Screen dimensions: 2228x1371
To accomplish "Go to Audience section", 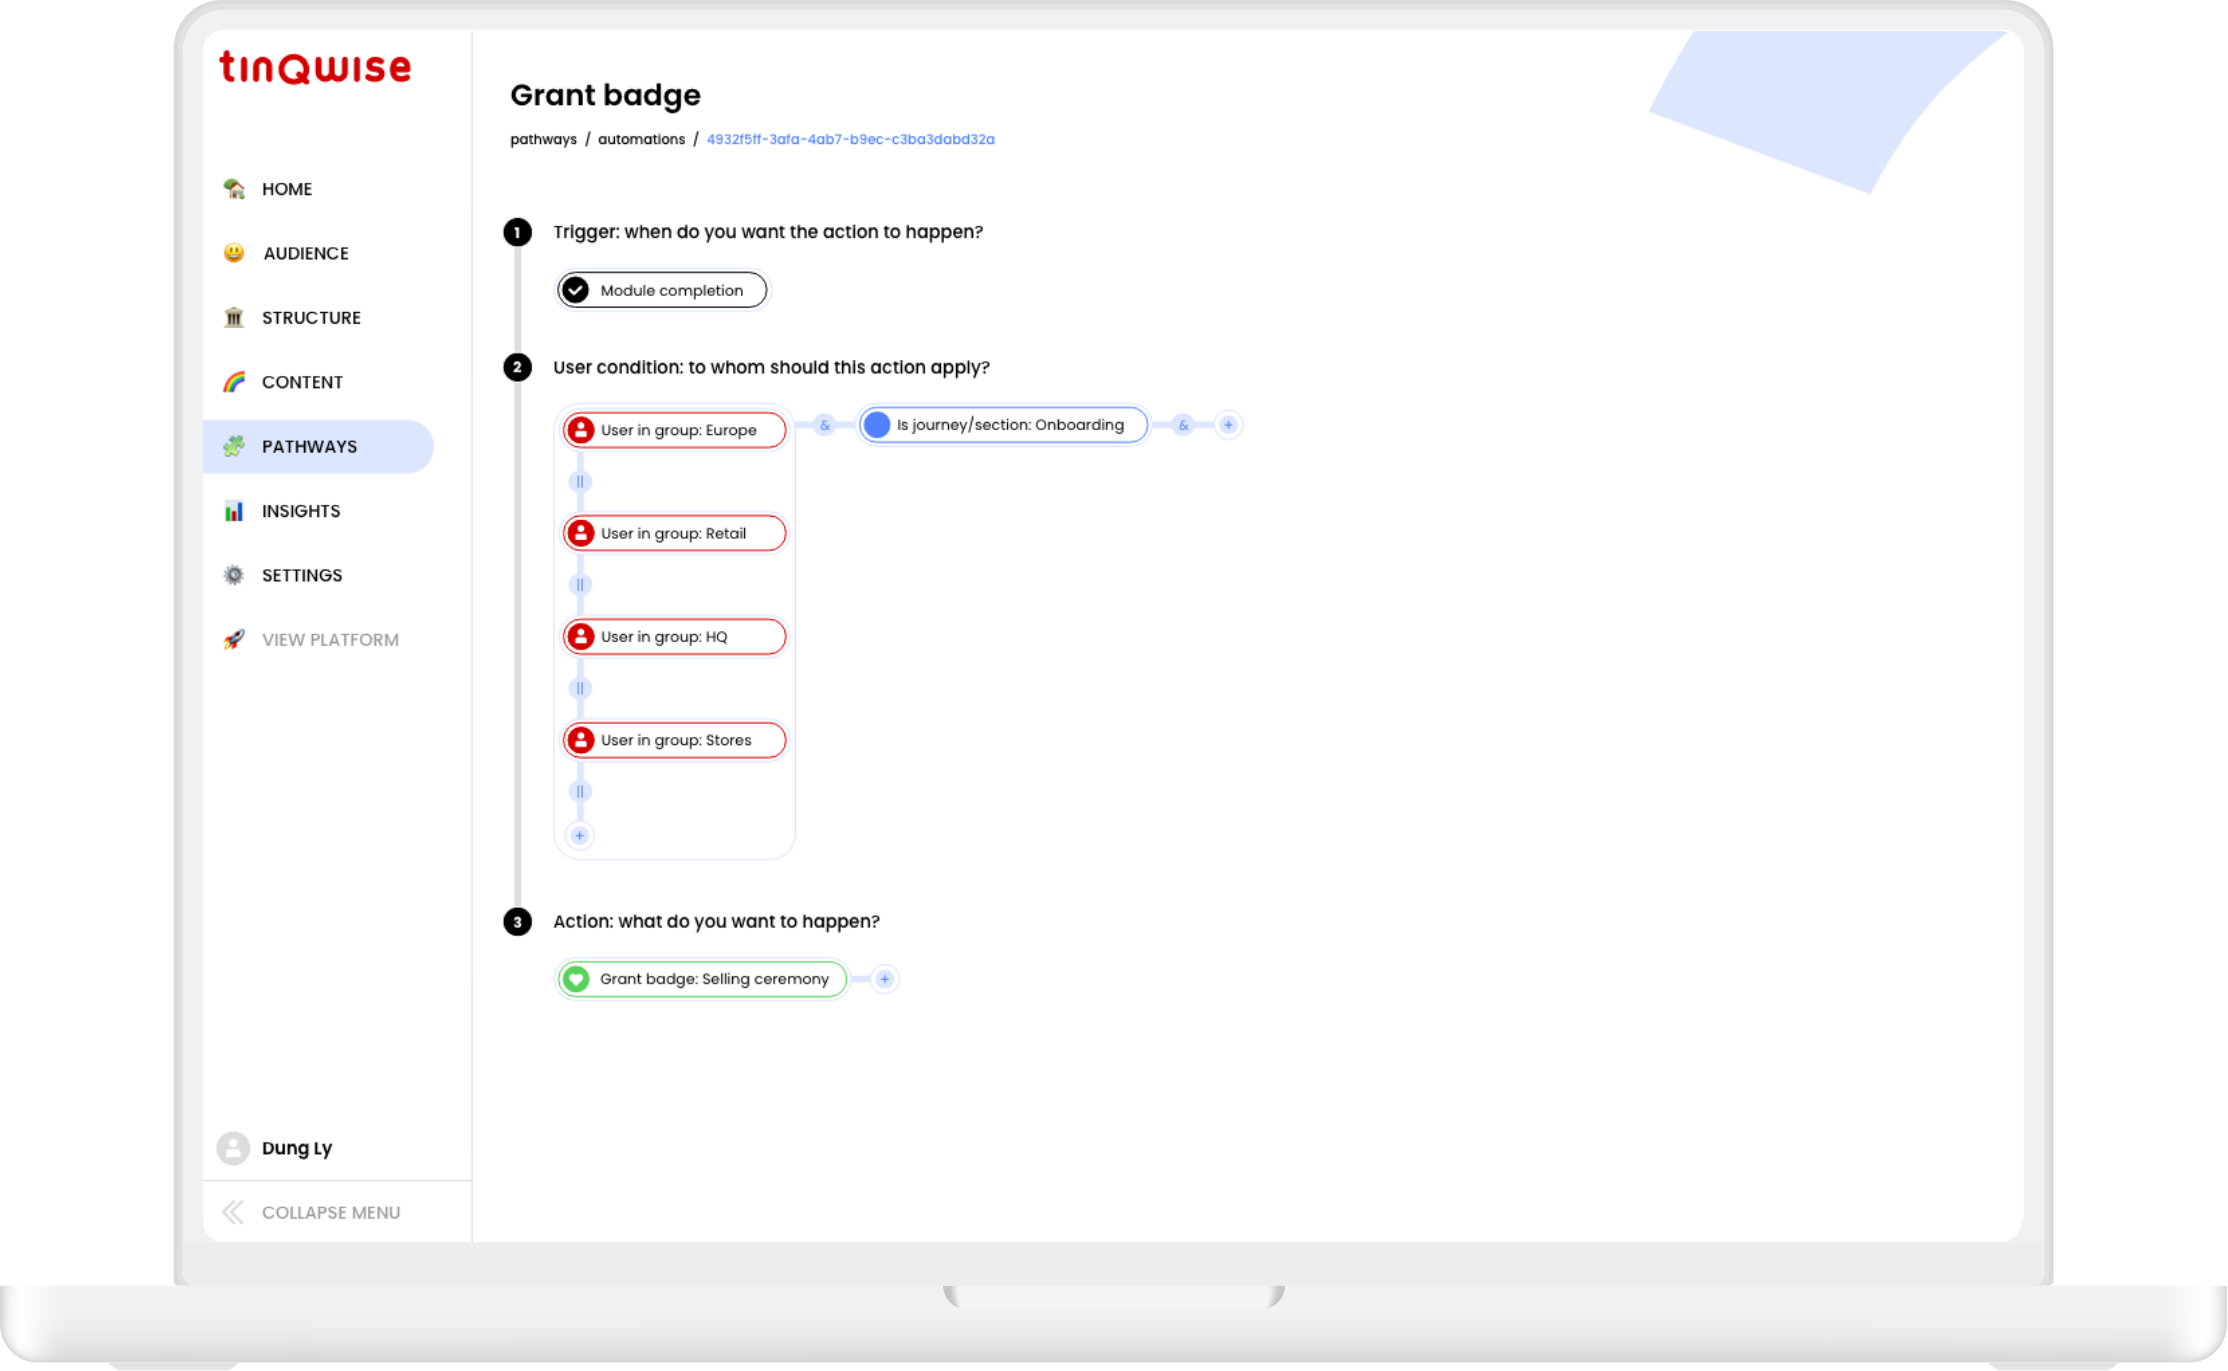I will coord(305,253).
